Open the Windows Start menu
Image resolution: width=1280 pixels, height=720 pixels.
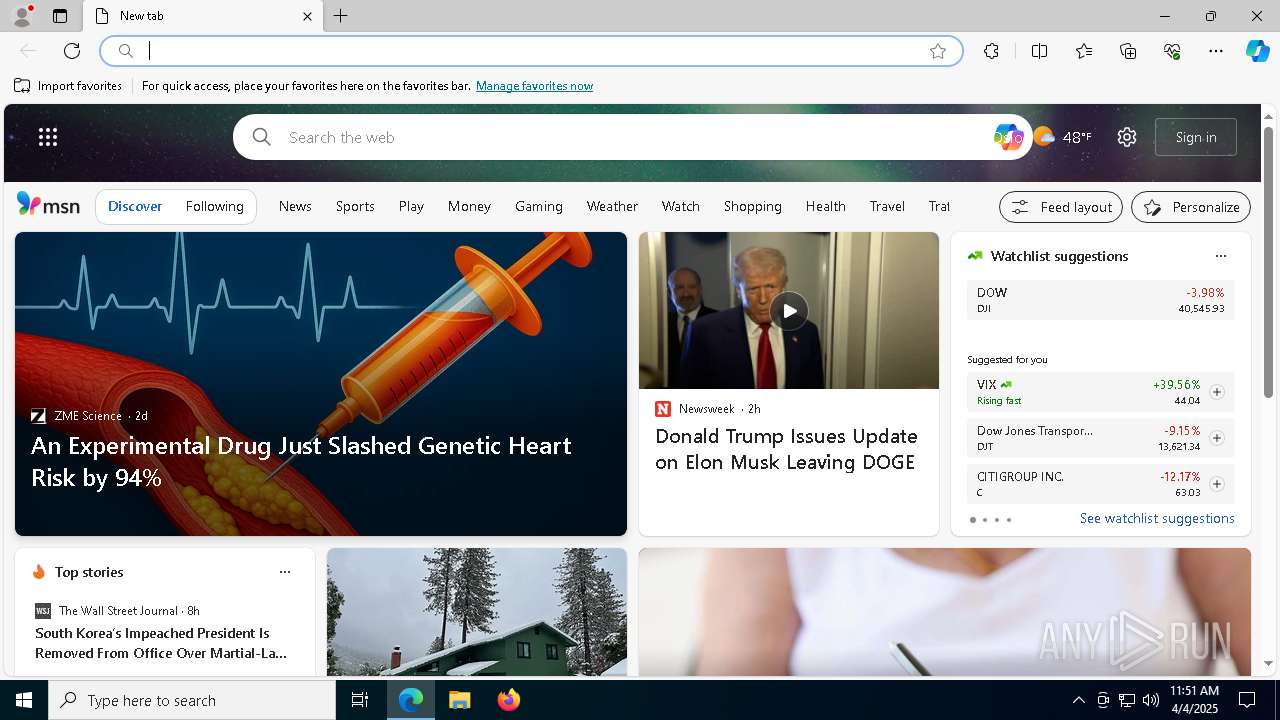point(24,700)
